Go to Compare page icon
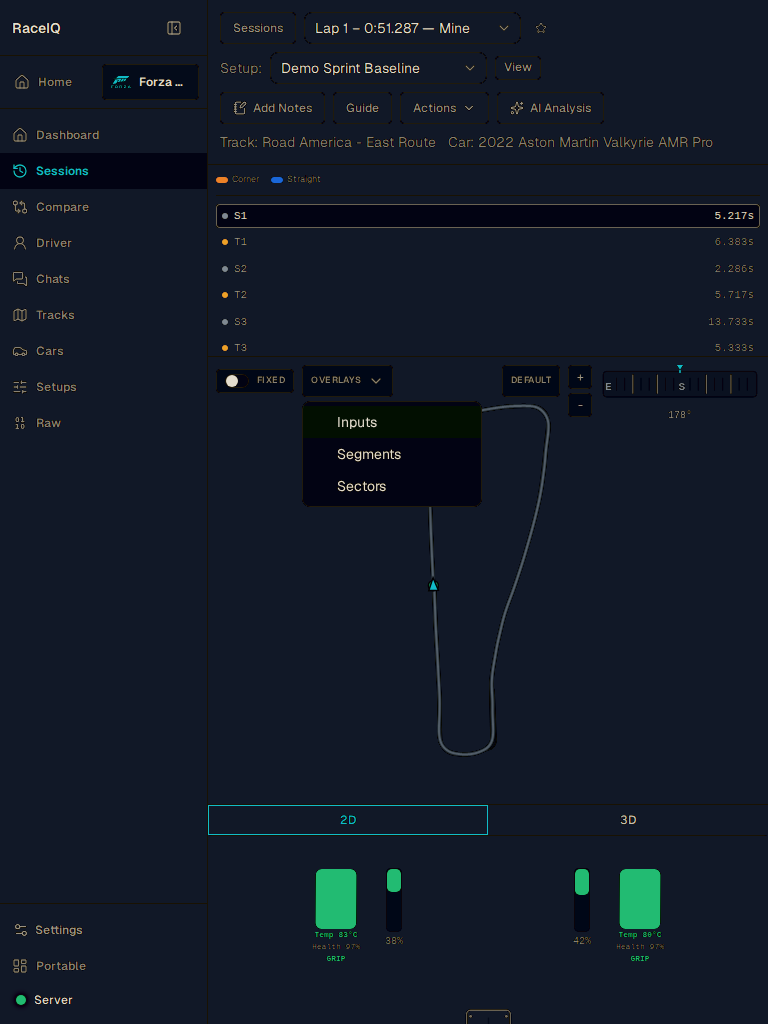Screen dimensions: 768x1024 click(20, 207)
